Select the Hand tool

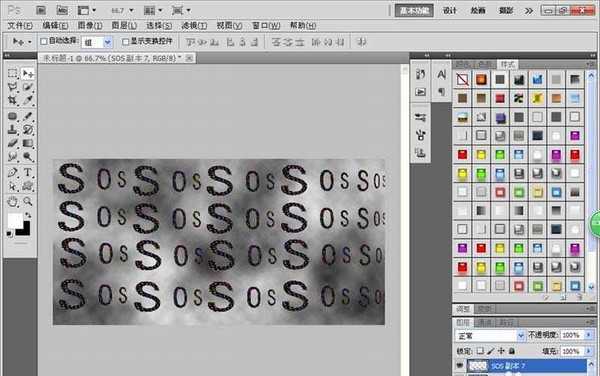click(12, 201)
